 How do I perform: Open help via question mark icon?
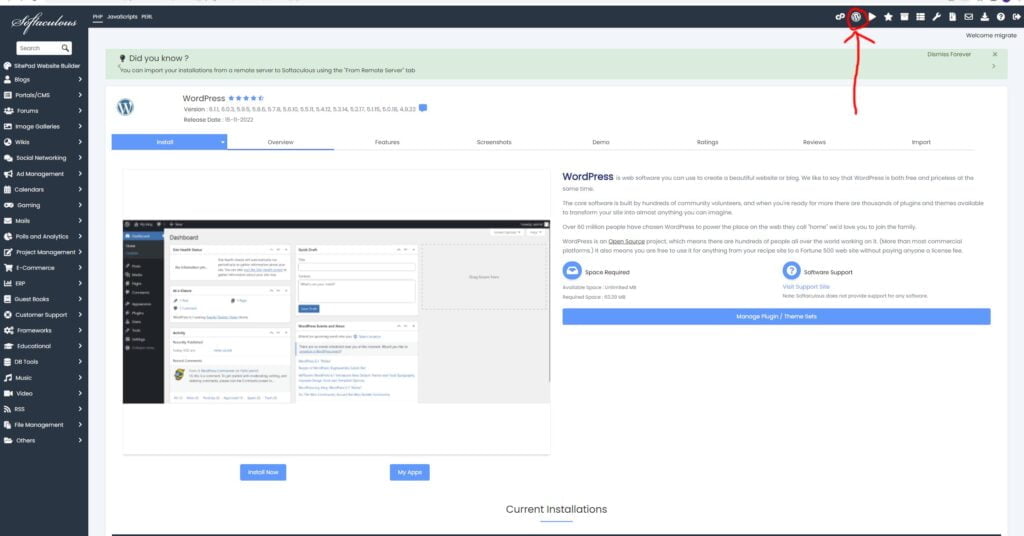[x=1000, y=17]
